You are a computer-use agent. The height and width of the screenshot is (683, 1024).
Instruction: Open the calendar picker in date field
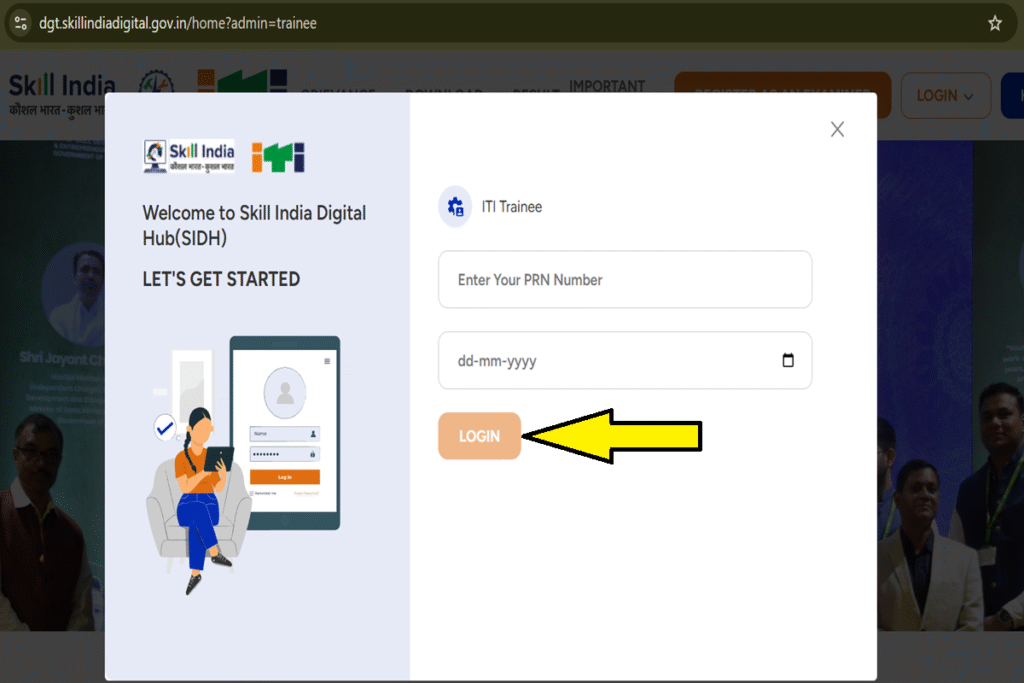pos(788,361)
